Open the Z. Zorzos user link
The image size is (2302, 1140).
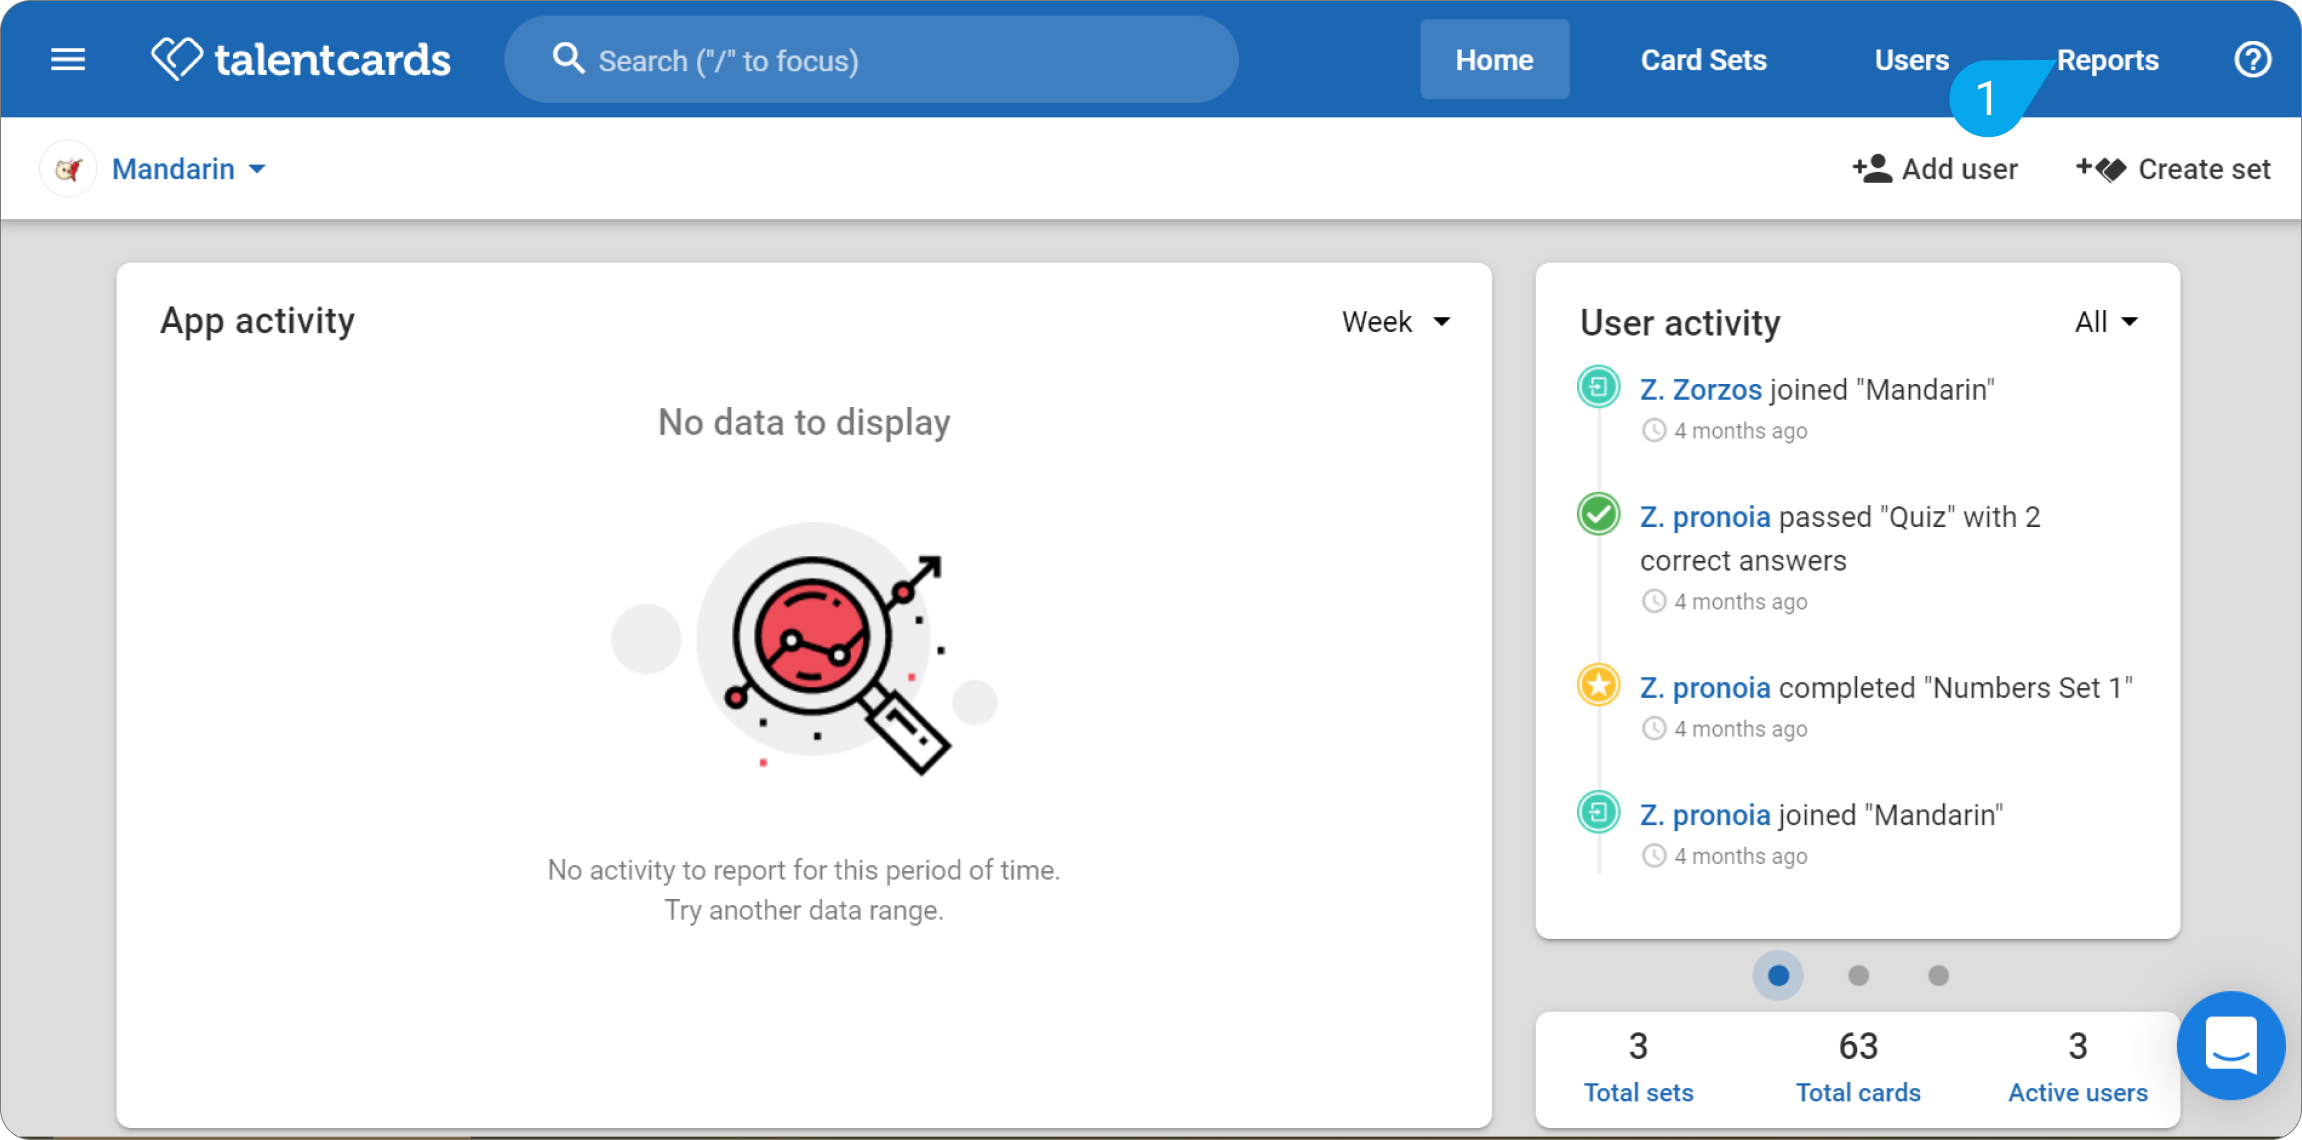pyautogui.click(x=1700, y=389)
